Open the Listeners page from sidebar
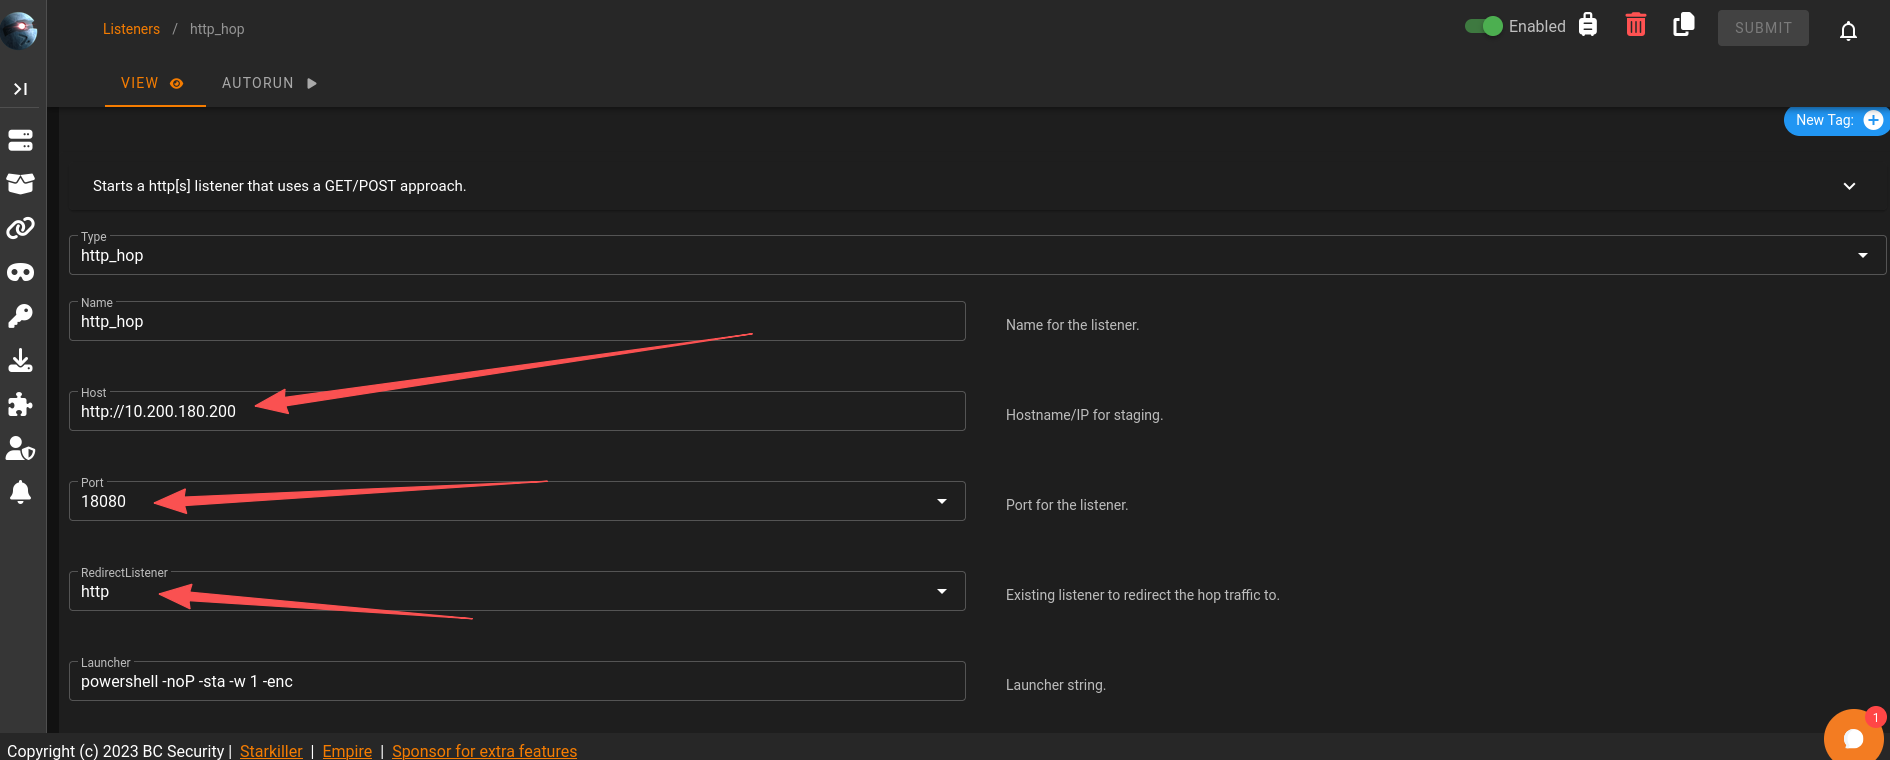The width and height of the screenshot is (1890, 760). [20, 141]
